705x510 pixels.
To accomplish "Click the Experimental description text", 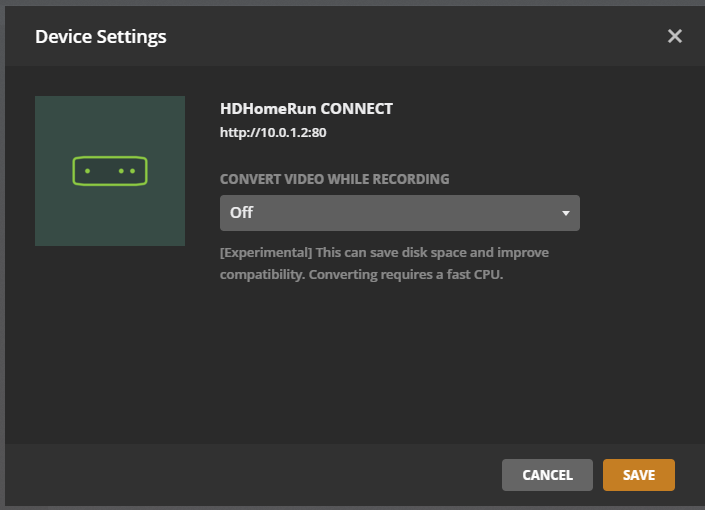I will (384, 263).
